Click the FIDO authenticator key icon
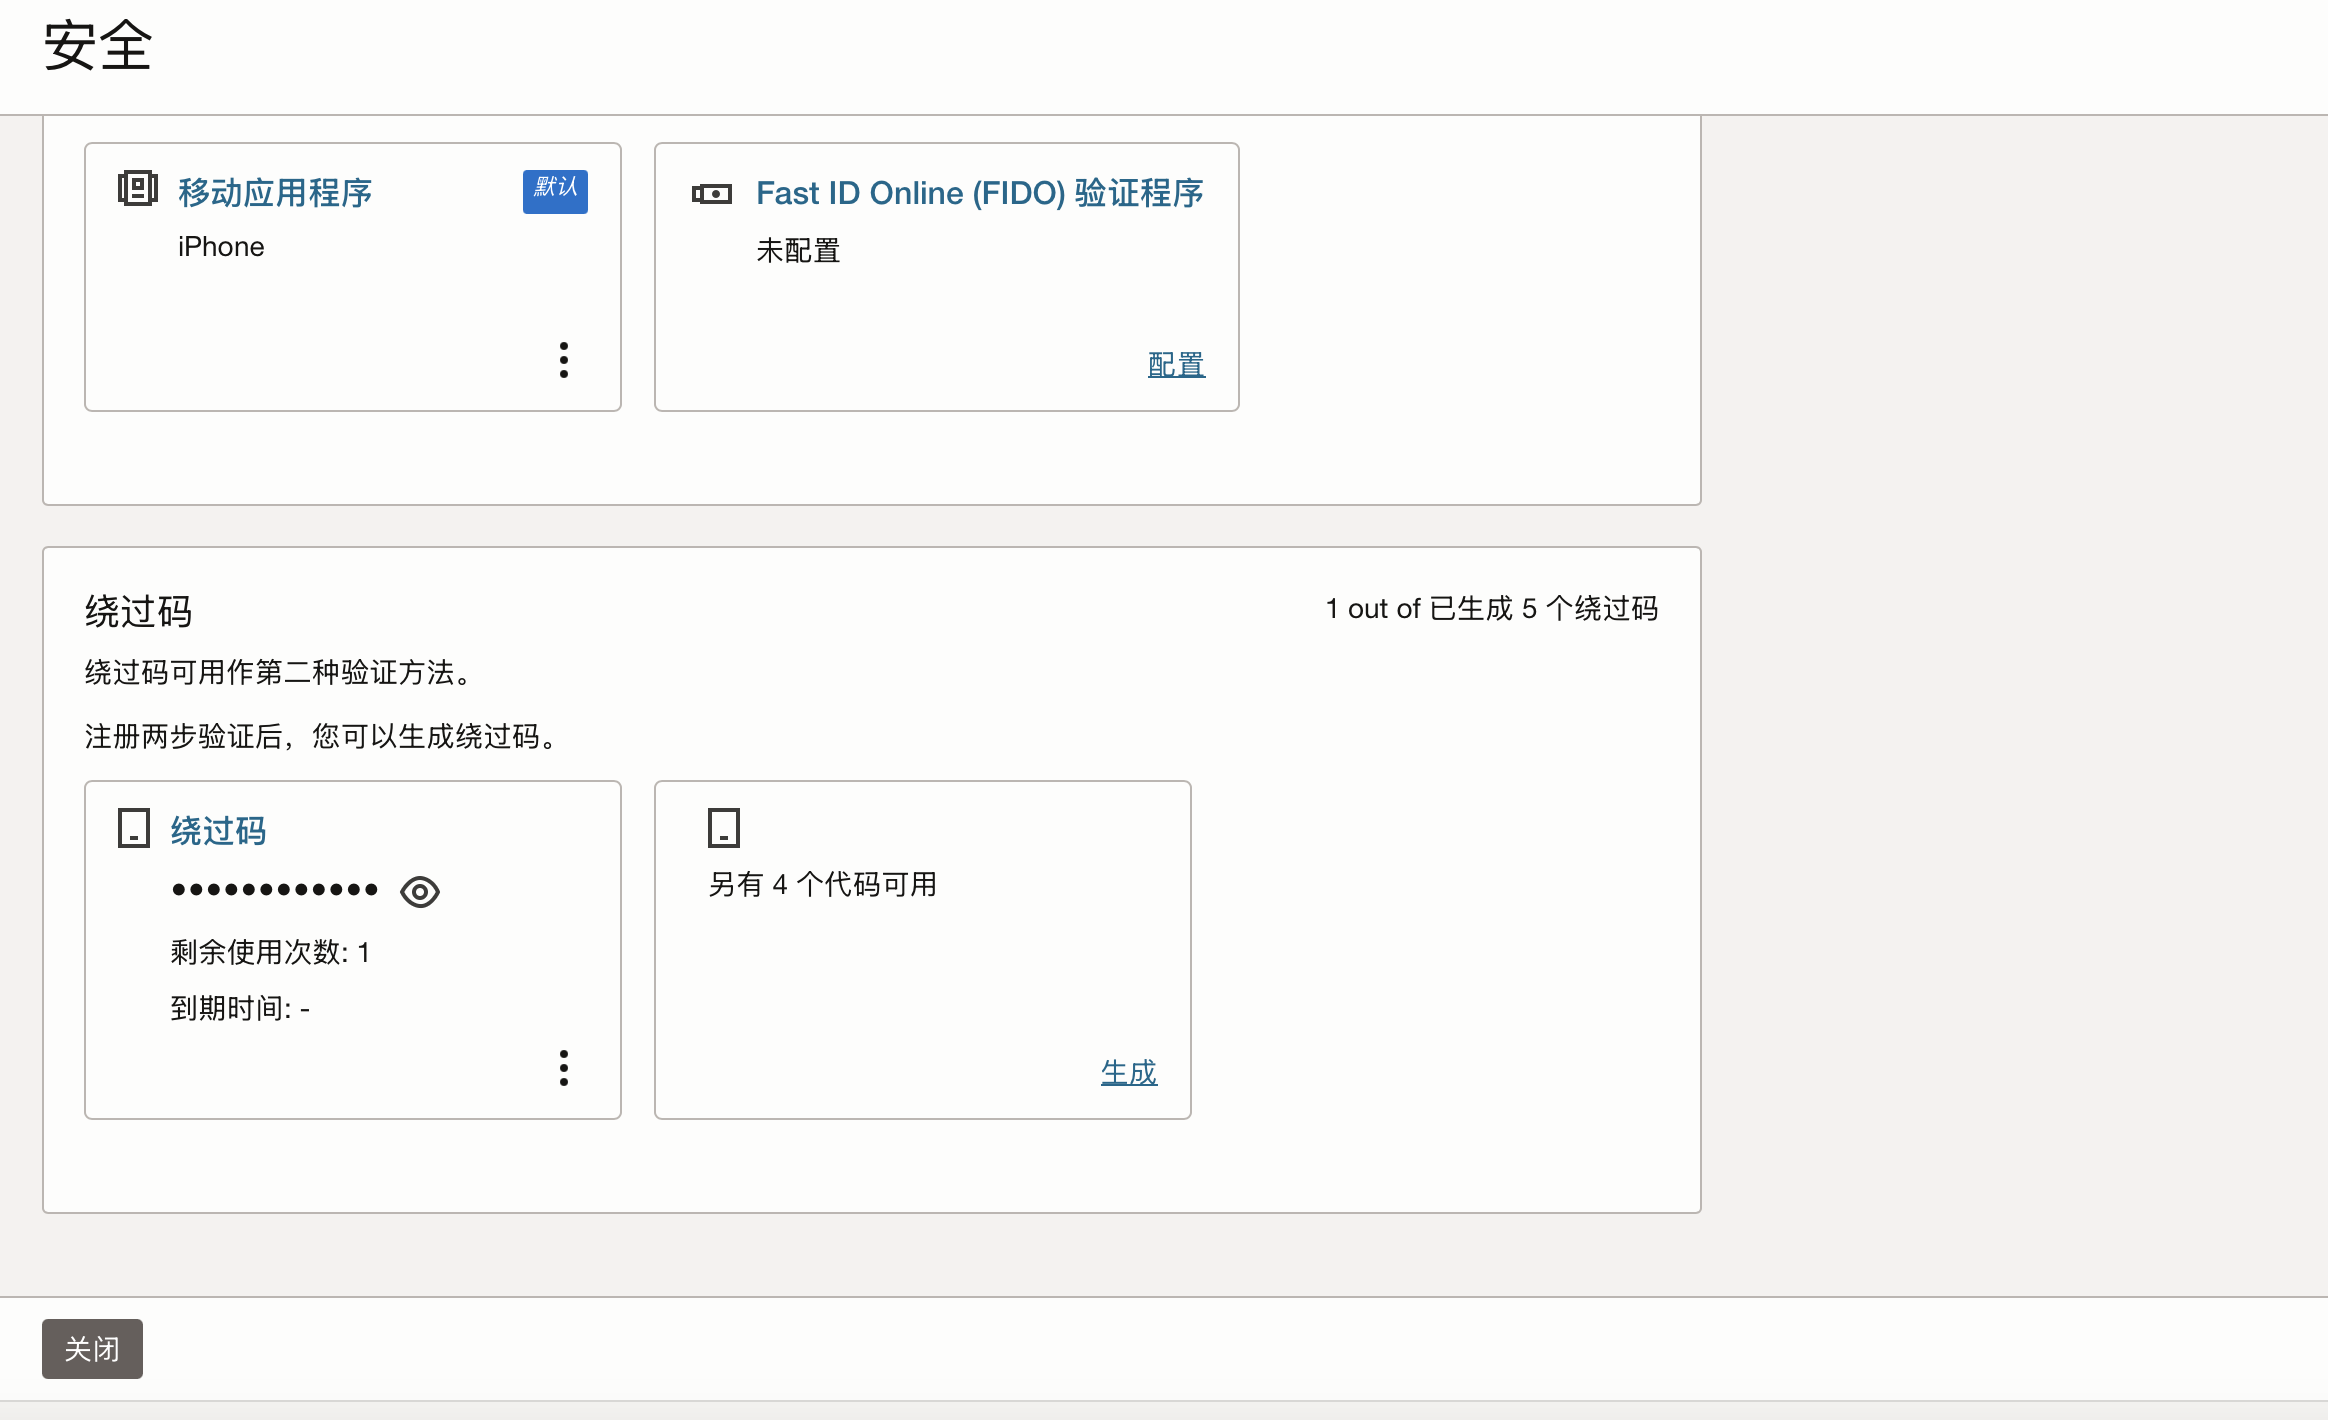 pyautogui.click(x=711, y=194)
